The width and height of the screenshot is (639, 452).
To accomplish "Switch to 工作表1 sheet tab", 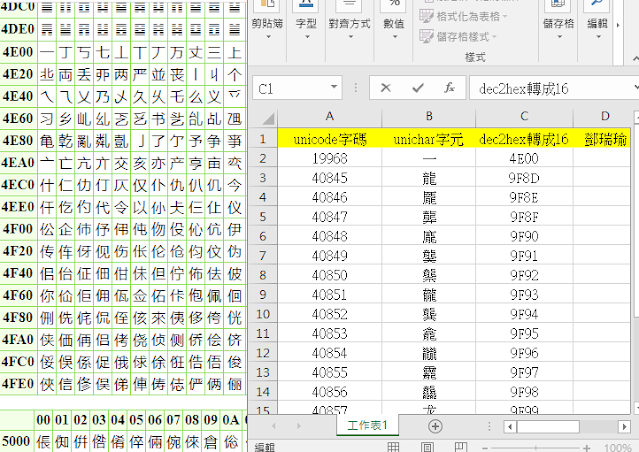I will [367, 426].
